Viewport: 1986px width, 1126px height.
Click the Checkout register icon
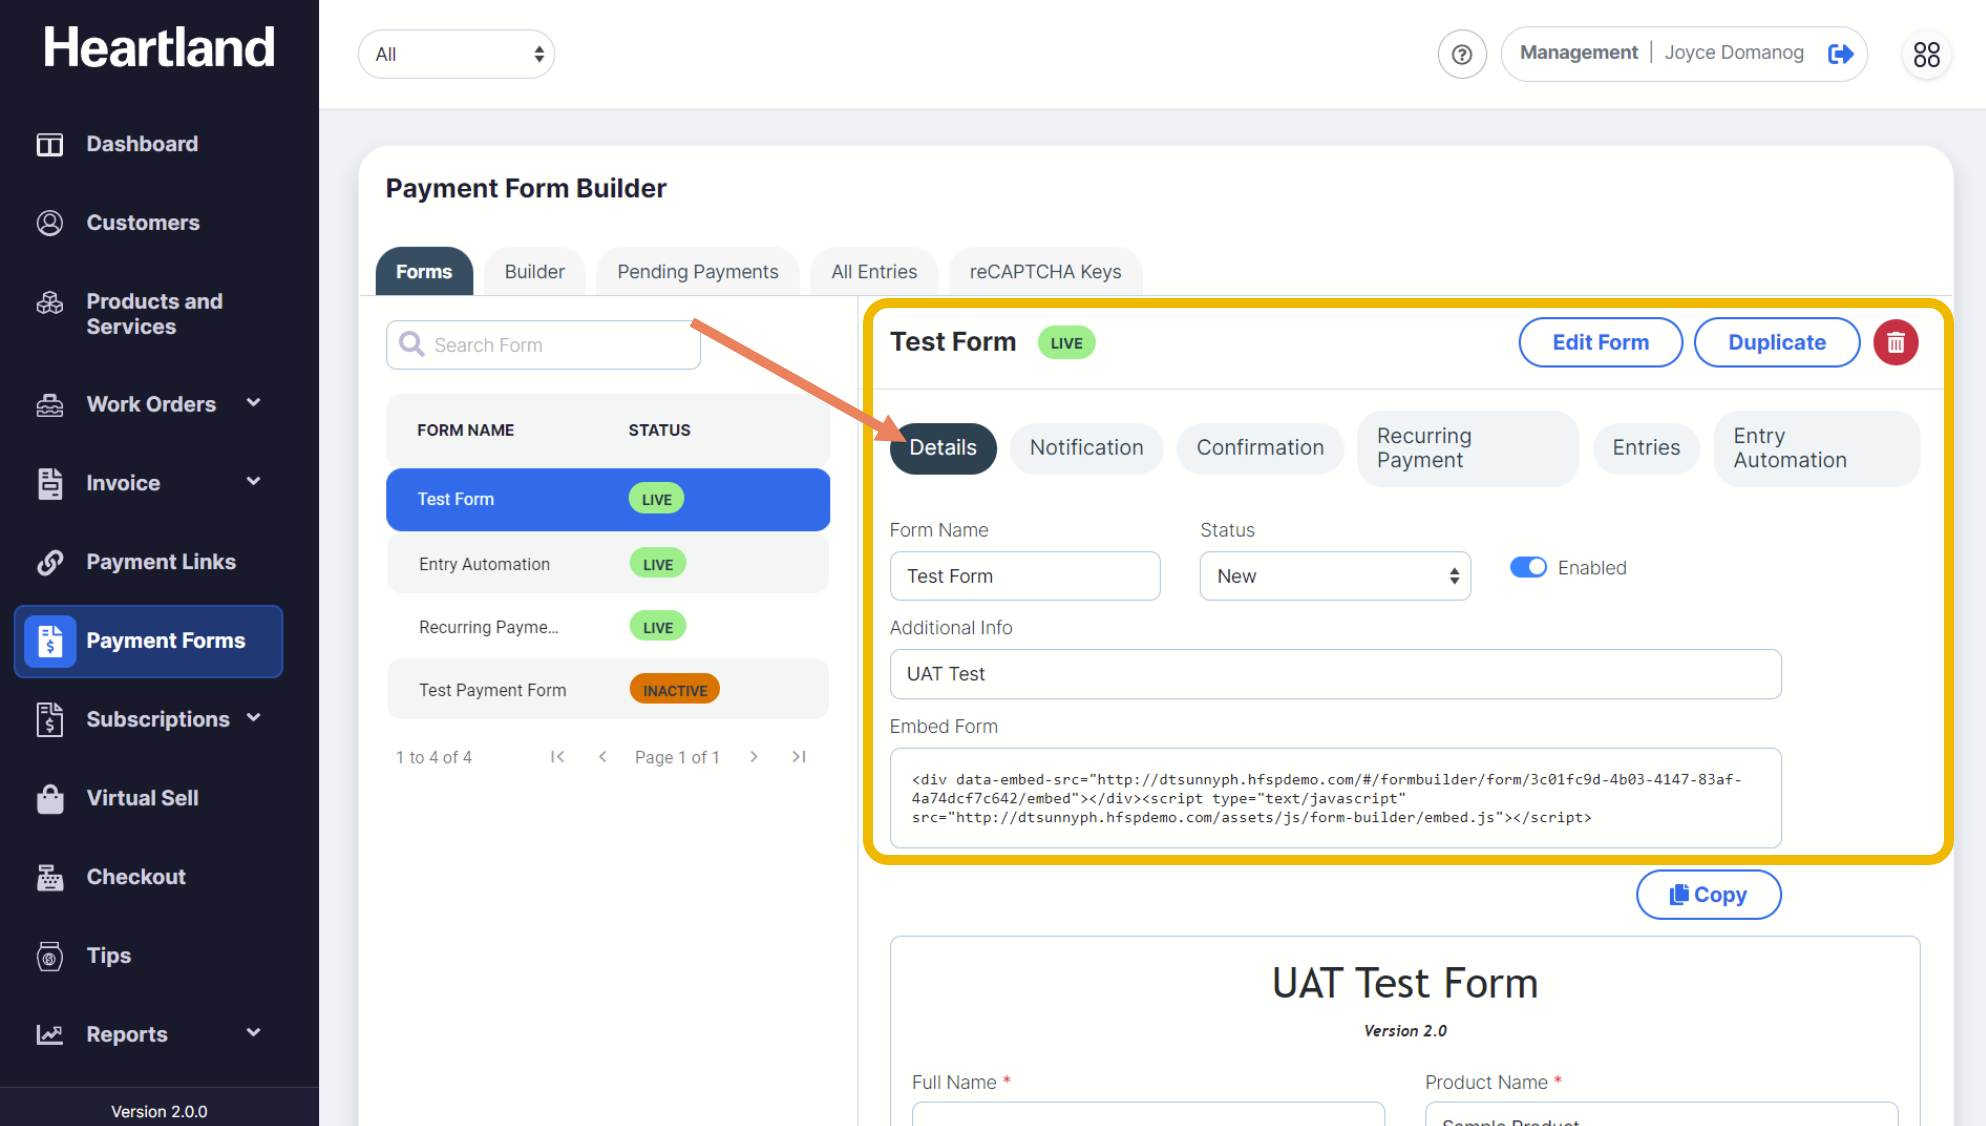pyautogui.click(x=50, y=877)
